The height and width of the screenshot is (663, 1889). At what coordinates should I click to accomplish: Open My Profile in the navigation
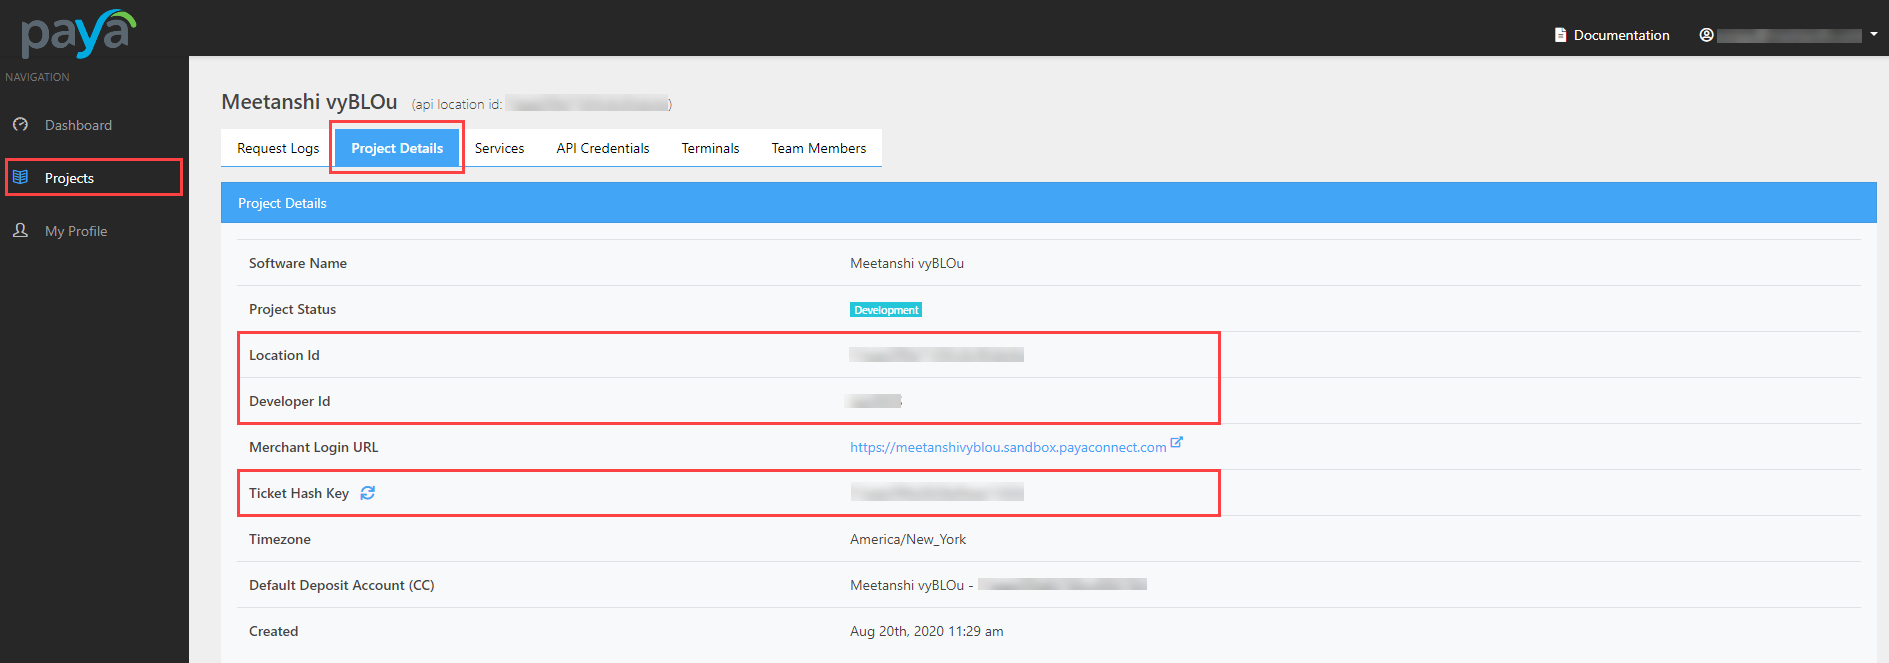click(x=76, y=231)
